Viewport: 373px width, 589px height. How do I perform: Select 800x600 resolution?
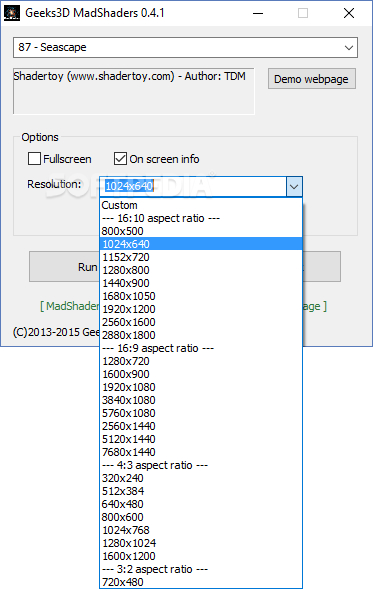[201, 517]
